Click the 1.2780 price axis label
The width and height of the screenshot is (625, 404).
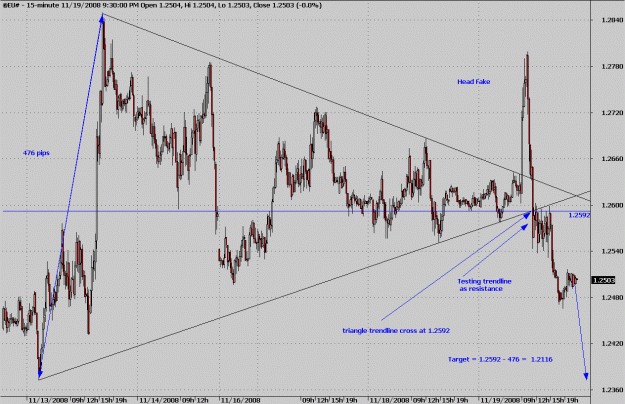pos(612,67)
